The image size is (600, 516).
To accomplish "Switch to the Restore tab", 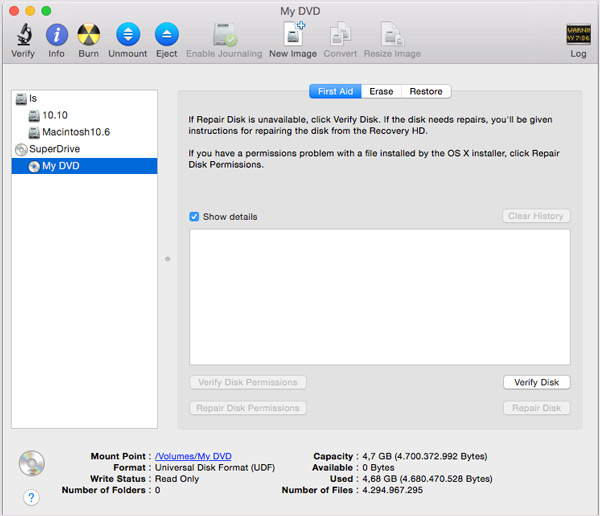I will coord(426,91).
